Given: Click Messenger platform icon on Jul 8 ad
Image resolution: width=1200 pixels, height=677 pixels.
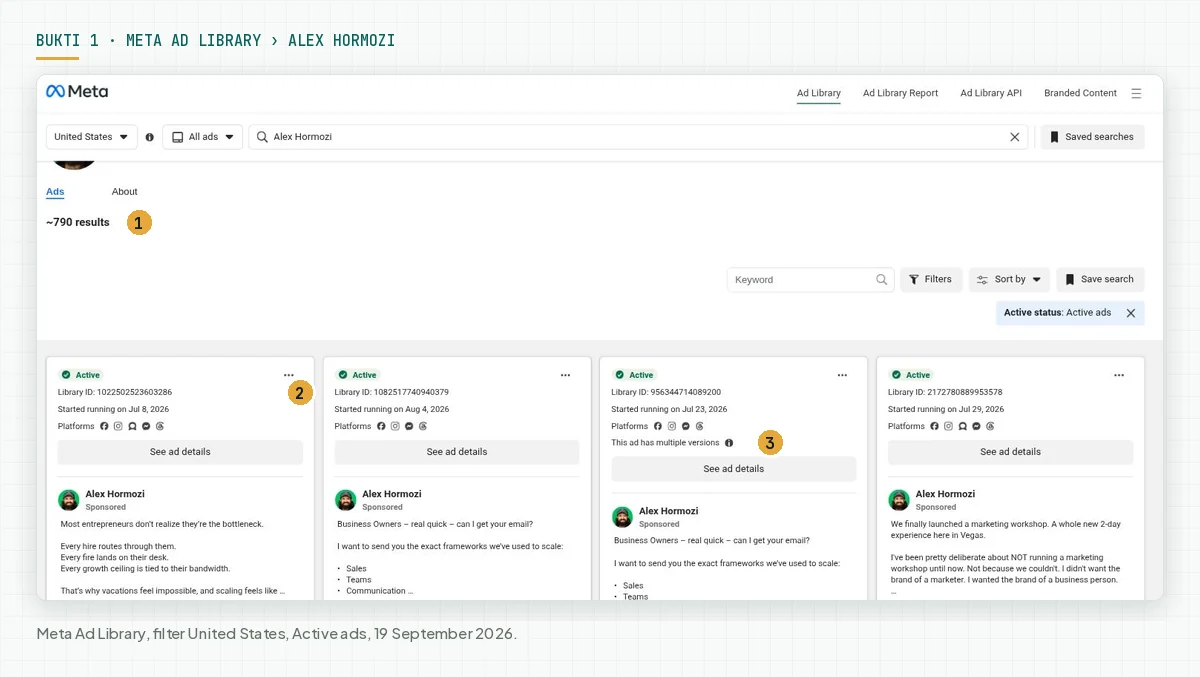Looking at the screenshot, I should [146, 426].
